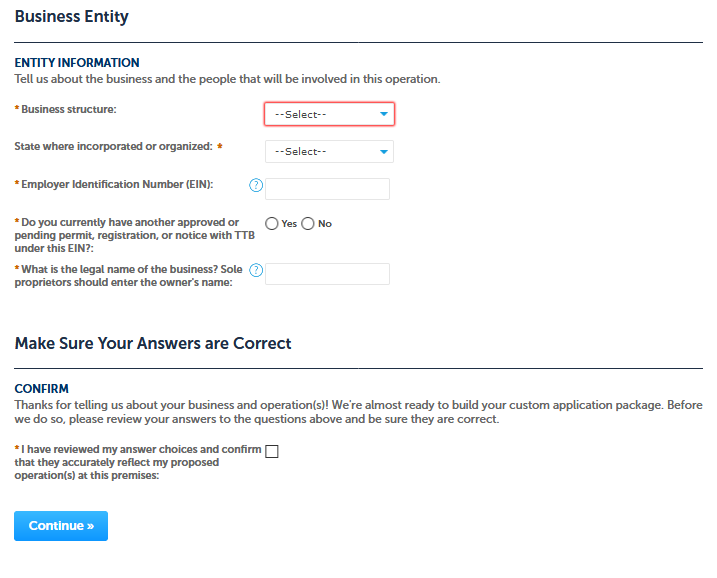The image size is (717, 578).
Task: Click the "I have reviewed my answer choices" label
Action: coord(138,462)
